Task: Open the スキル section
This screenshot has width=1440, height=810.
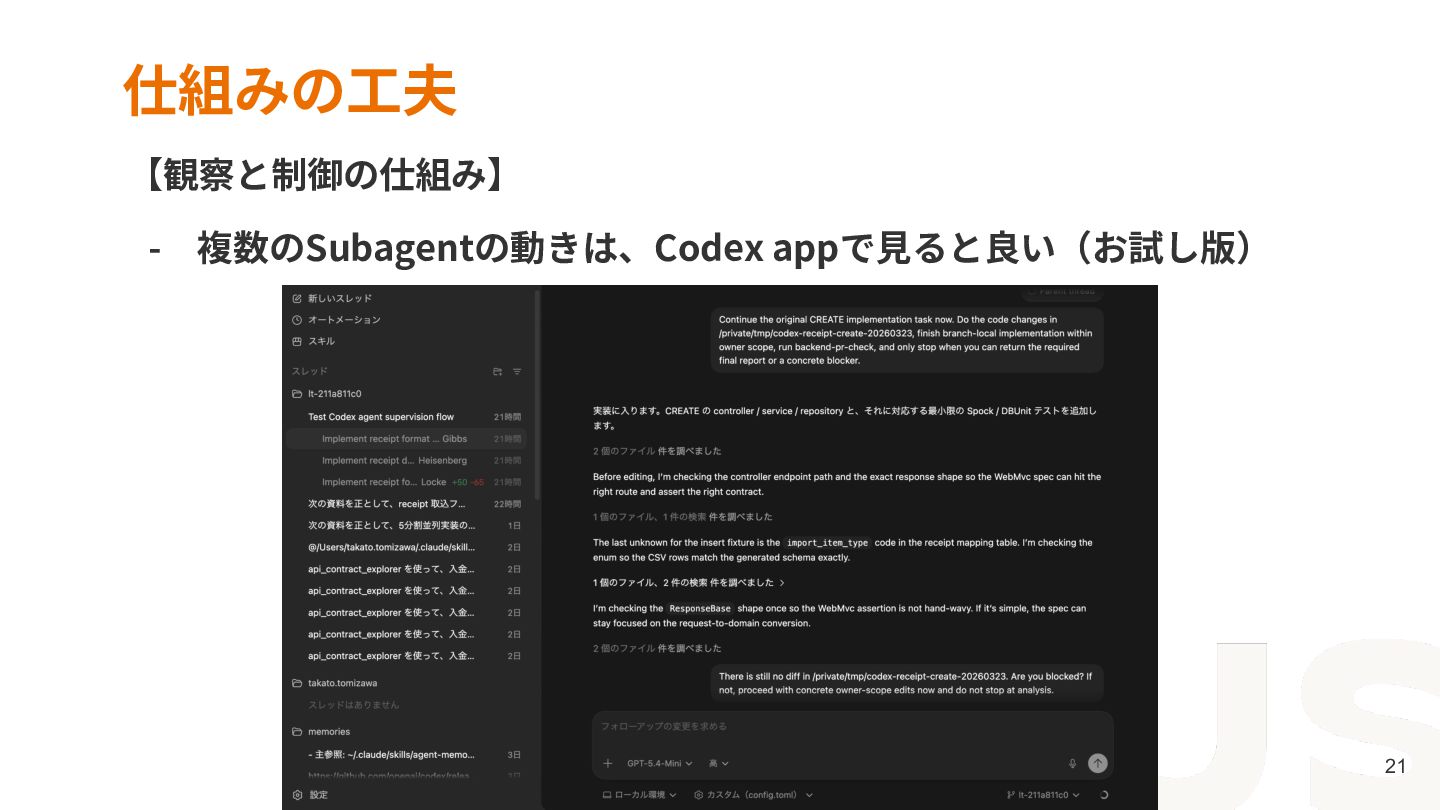Action: click(x=313, y=341)
